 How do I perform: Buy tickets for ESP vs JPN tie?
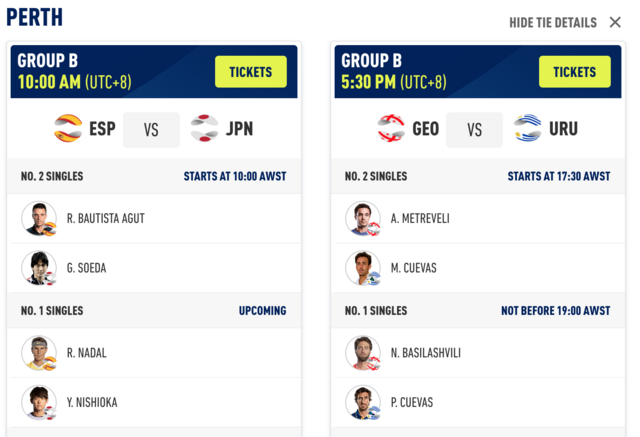click(250, 72)
